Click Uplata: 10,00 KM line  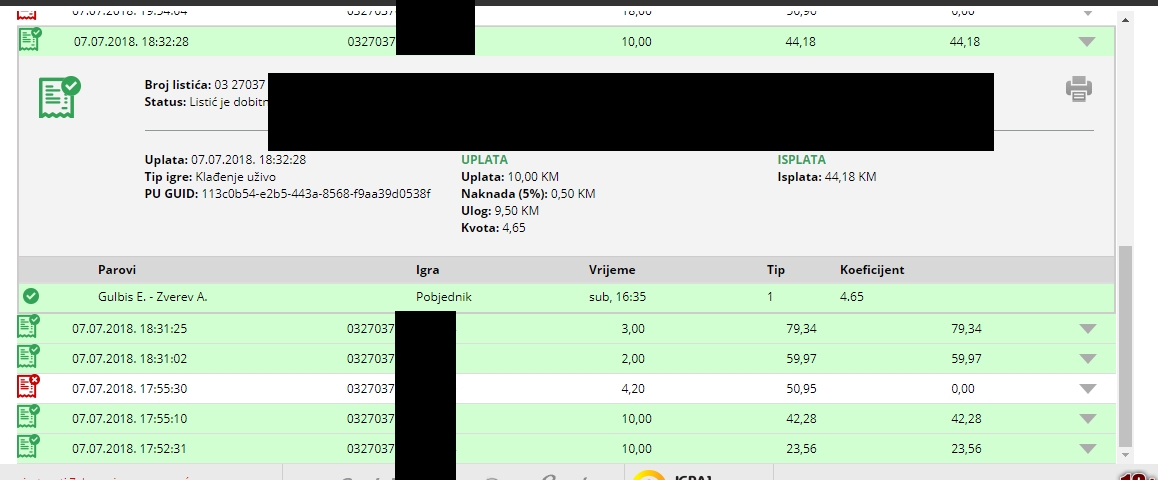click(x=510, y=176)
